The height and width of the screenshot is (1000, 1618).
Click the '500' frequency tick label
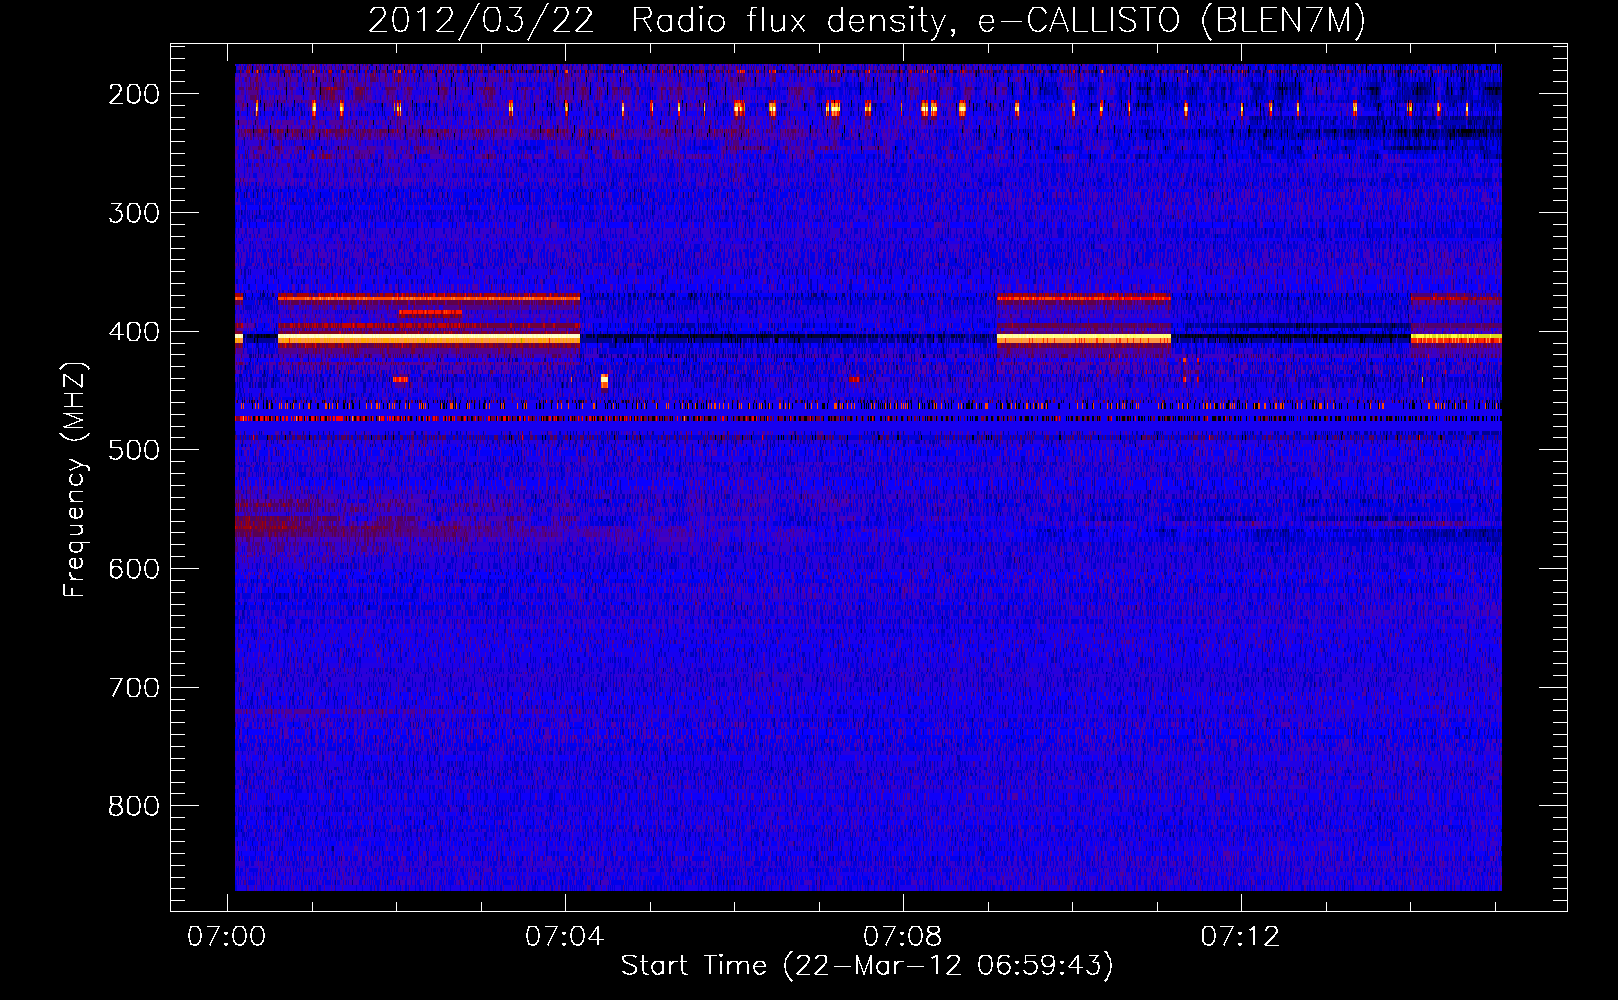[134, 450]
